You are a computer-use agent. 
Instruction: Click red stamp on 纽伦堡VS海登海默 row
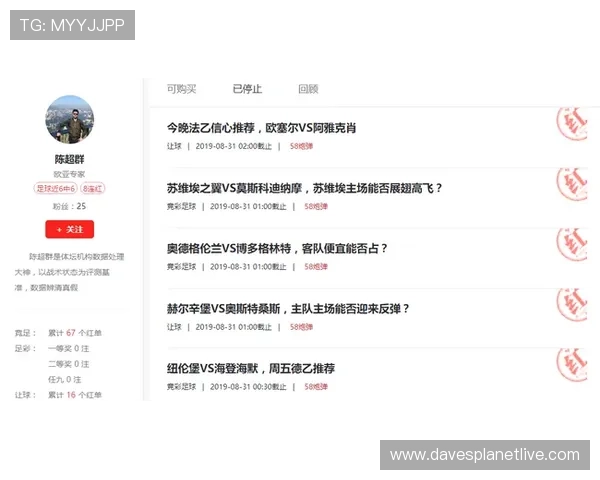pos(572,364)
